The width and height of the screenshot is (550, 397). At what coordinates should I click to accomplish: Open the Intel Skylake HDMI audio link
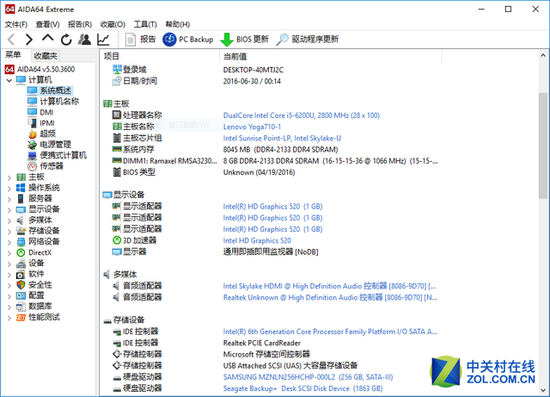point(330,286)
